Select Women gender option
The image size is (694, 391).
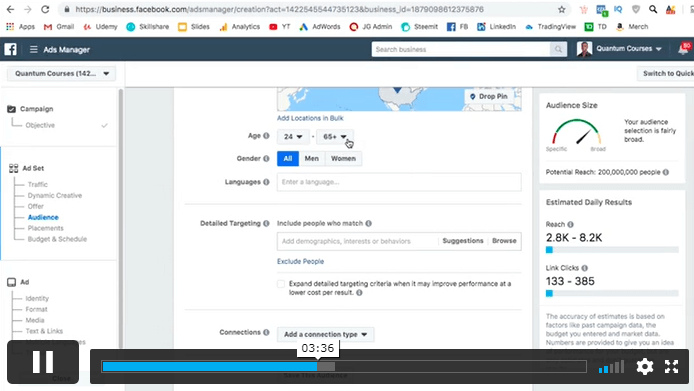[x=343, y=159]
